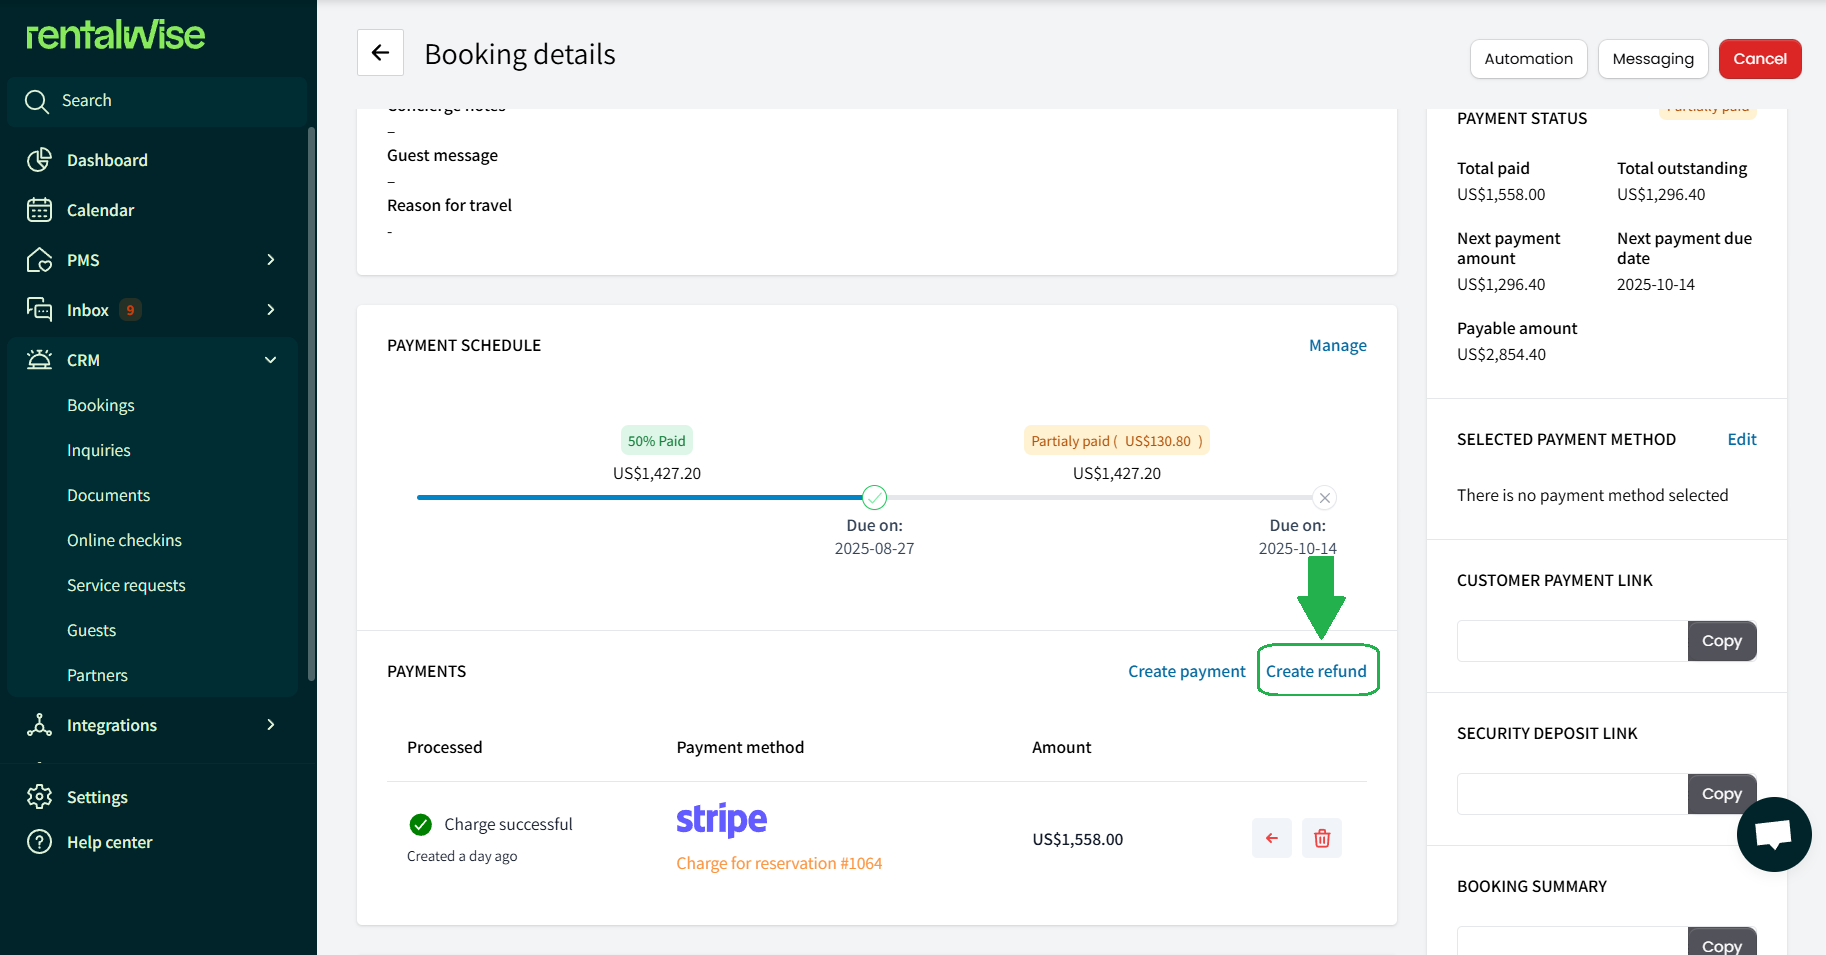Open Settings gear in sidebar
Screen dimensions: 1826x955
click(39, 797)
